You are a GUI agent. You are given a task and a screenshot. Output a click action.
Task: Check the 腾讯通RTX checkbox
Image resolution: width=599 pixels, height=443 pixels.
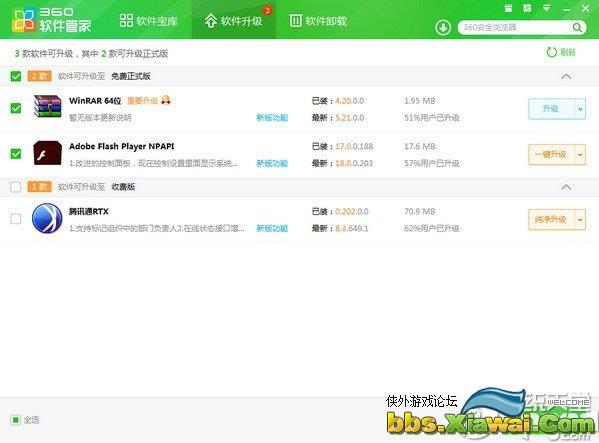pyautogui.click(x=16, y=219)
